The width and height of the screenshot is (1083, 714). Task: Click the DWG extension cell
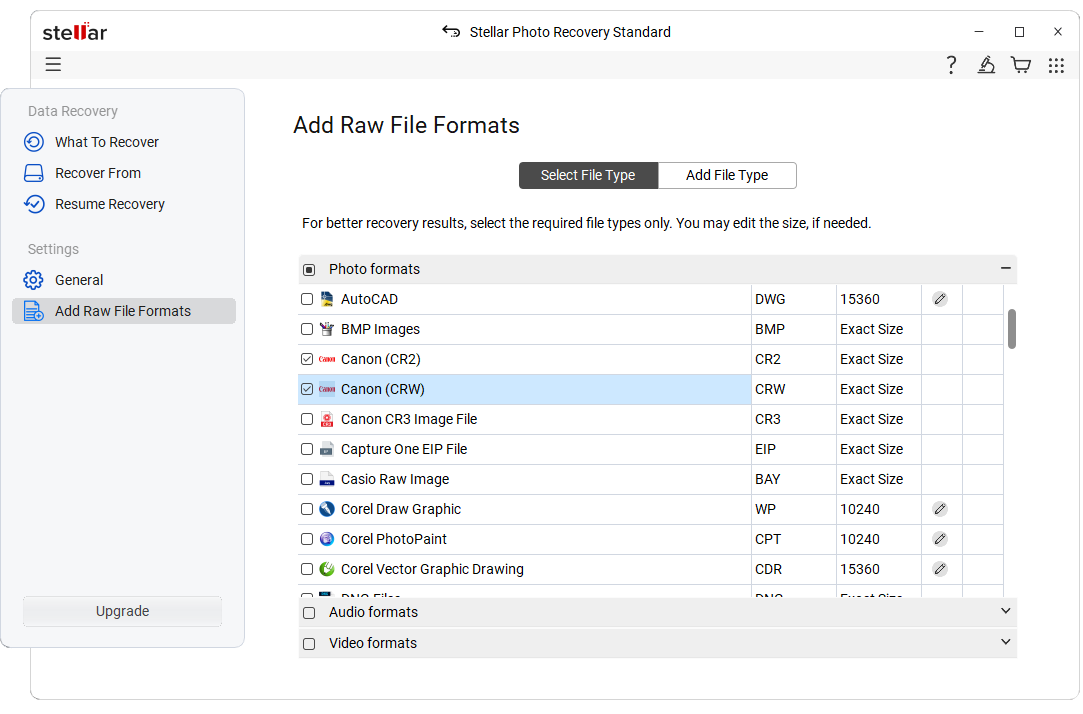coord(794,300)
